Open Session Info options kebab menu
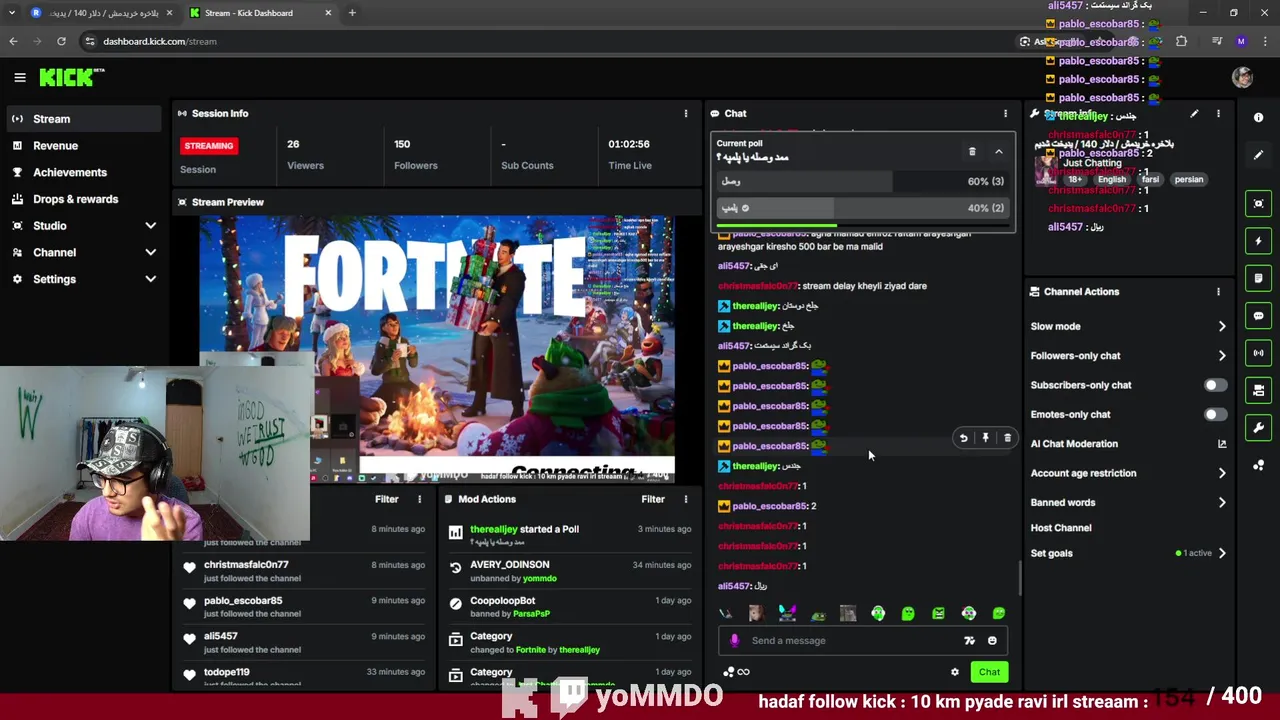This screenshot has height=720, width=1280. pos(686,113)
